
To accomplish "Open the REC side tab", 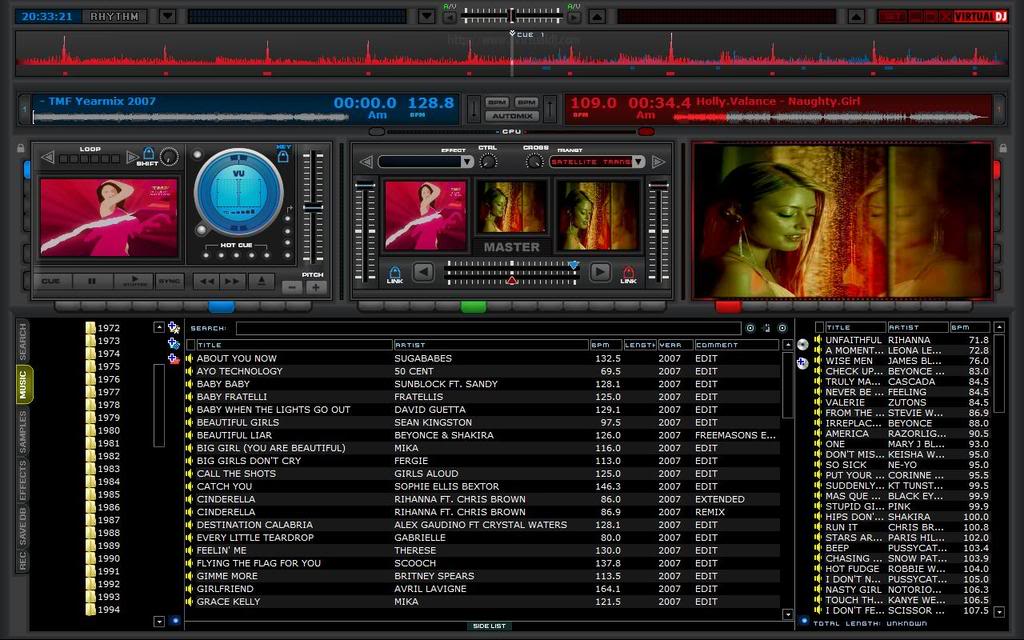I will [x=23, y=561].
